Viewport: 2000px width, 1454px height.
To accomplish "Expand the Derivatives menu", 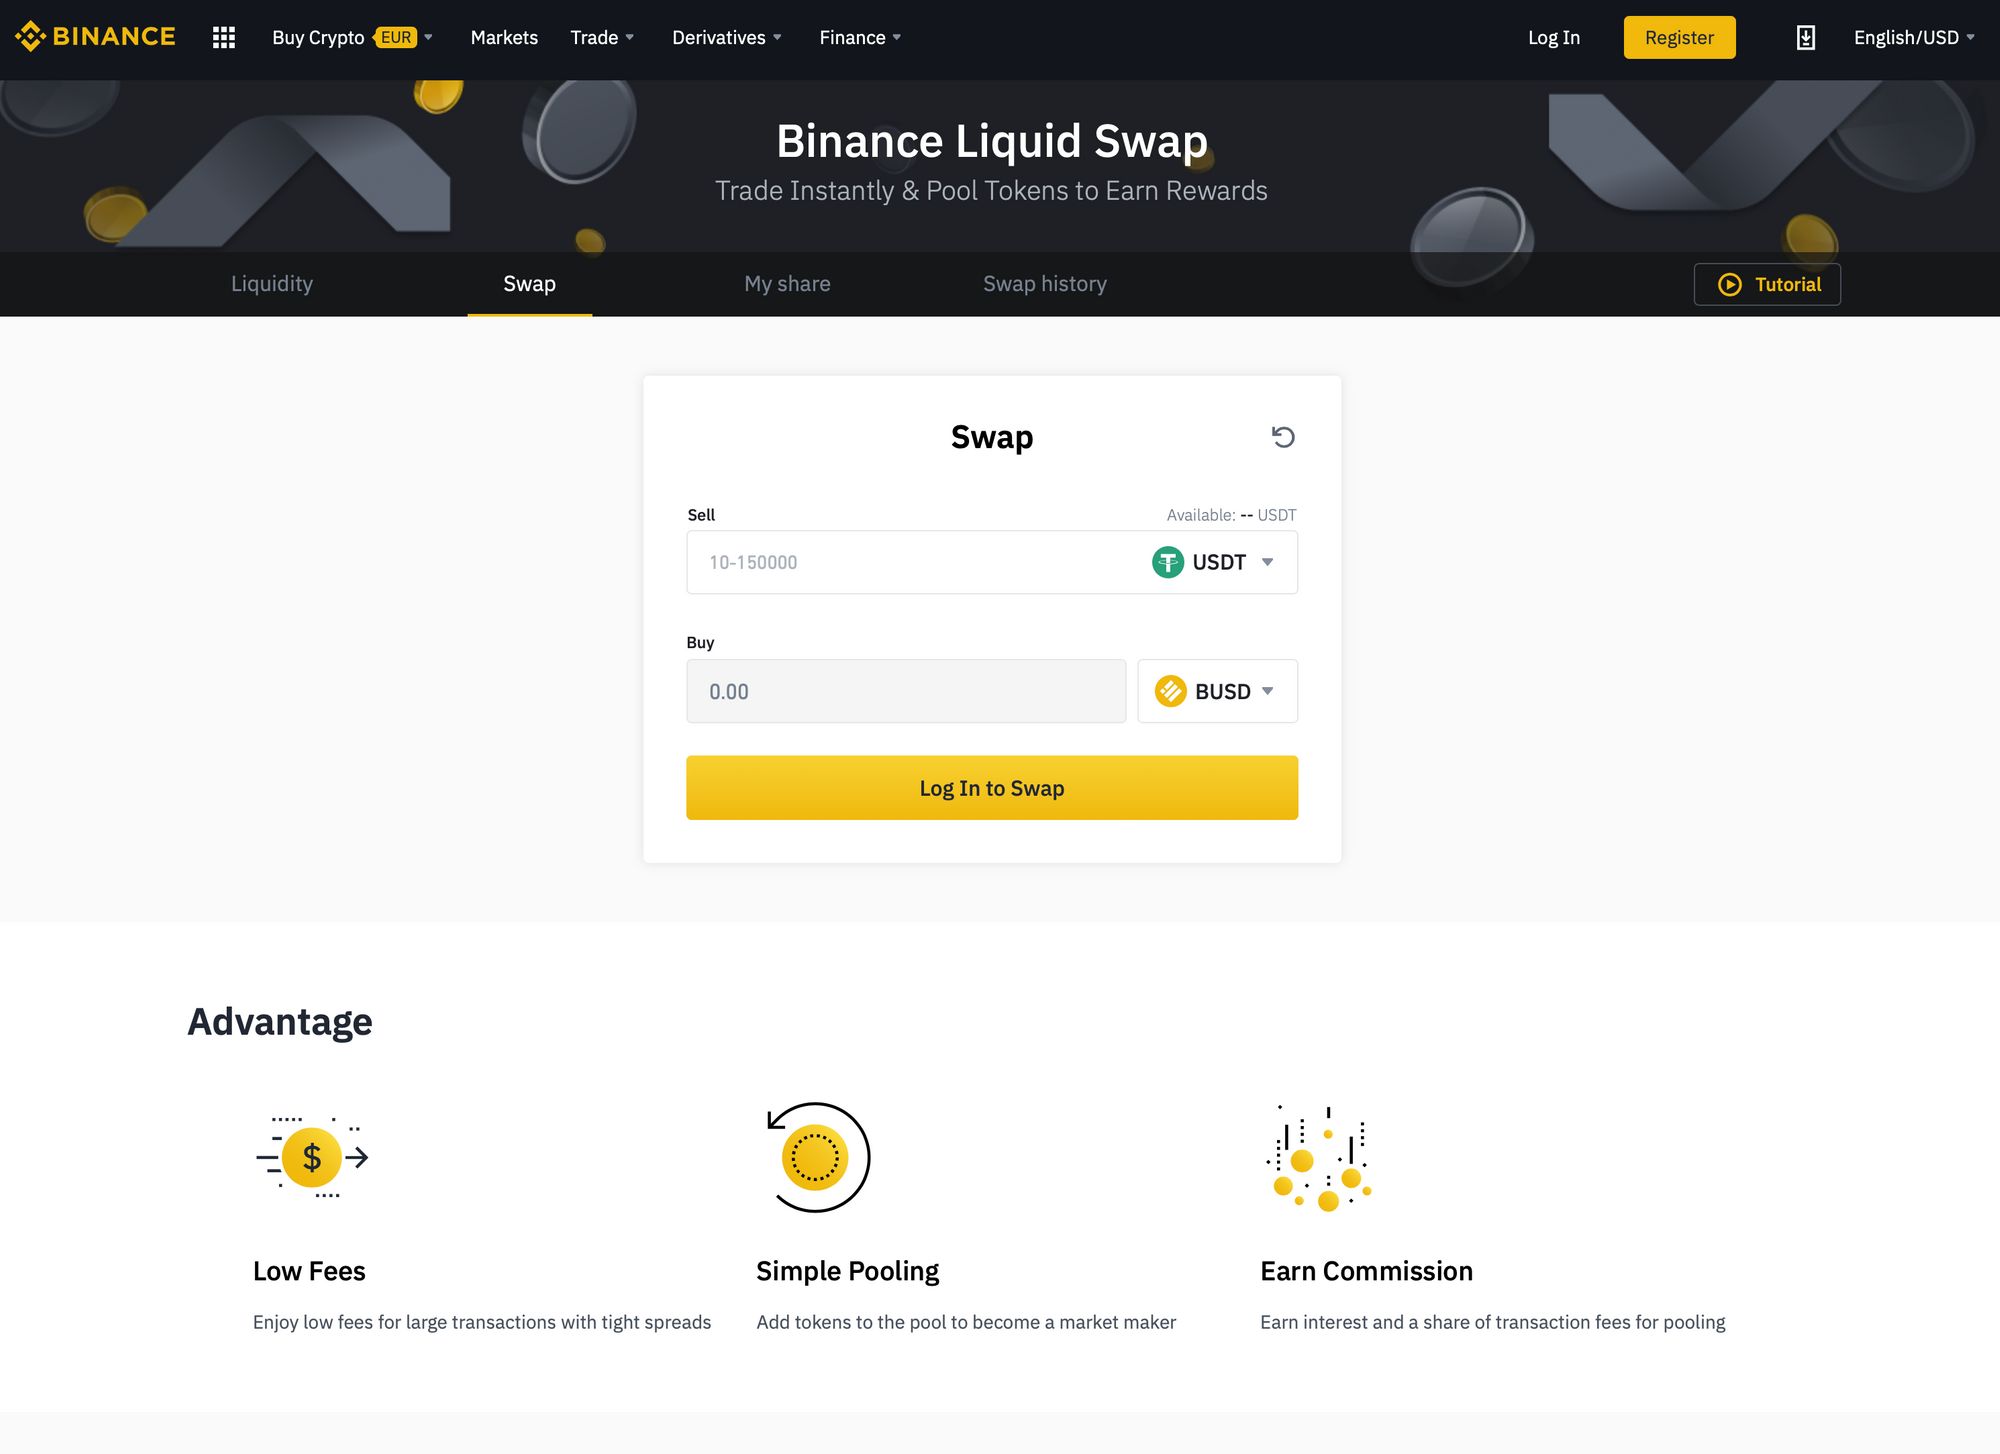I will pos(727,37).
